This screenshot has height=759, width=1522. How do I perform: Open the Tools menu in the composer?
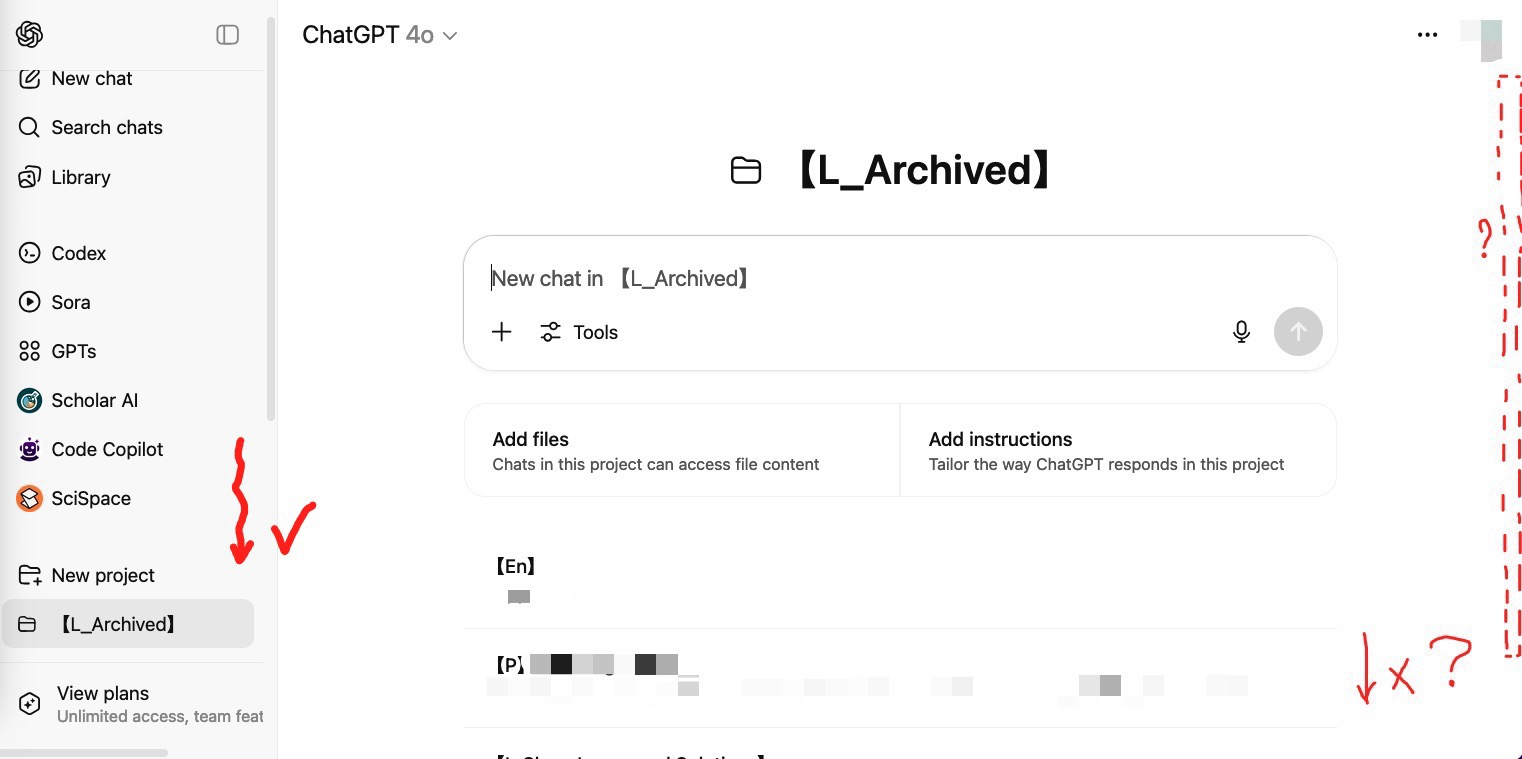[579, 332]
